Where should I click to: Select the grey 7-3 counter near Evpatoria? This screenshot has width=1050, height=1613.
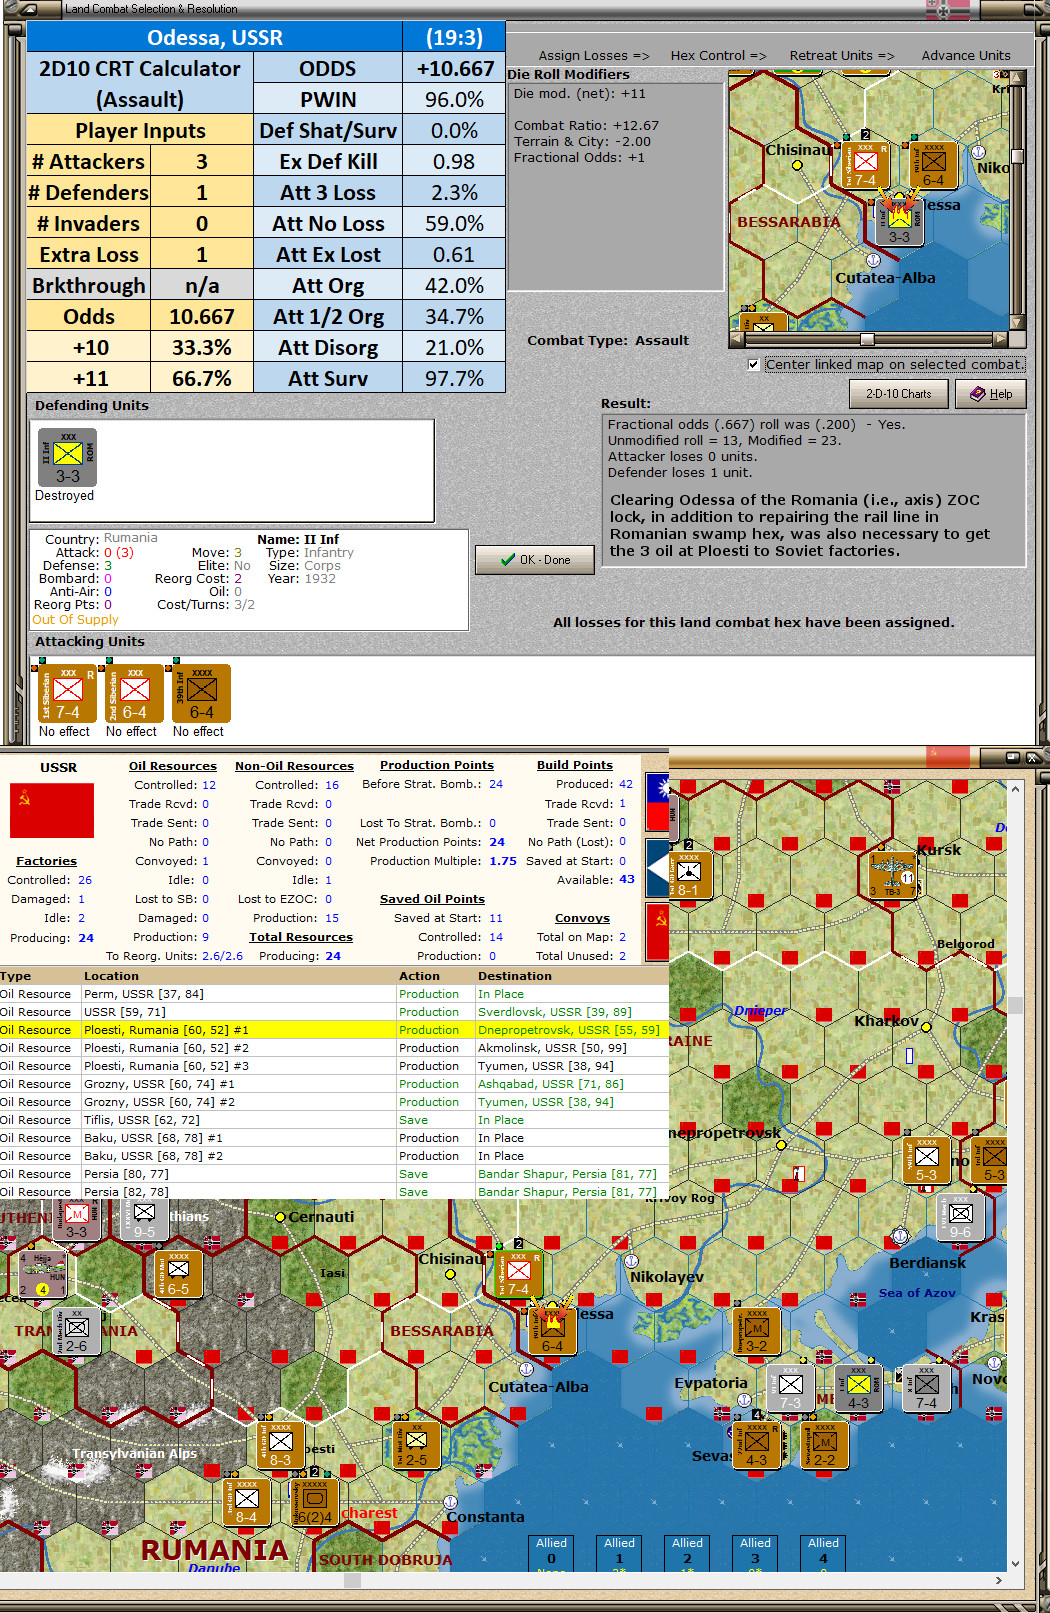[x=790, y=1387]
